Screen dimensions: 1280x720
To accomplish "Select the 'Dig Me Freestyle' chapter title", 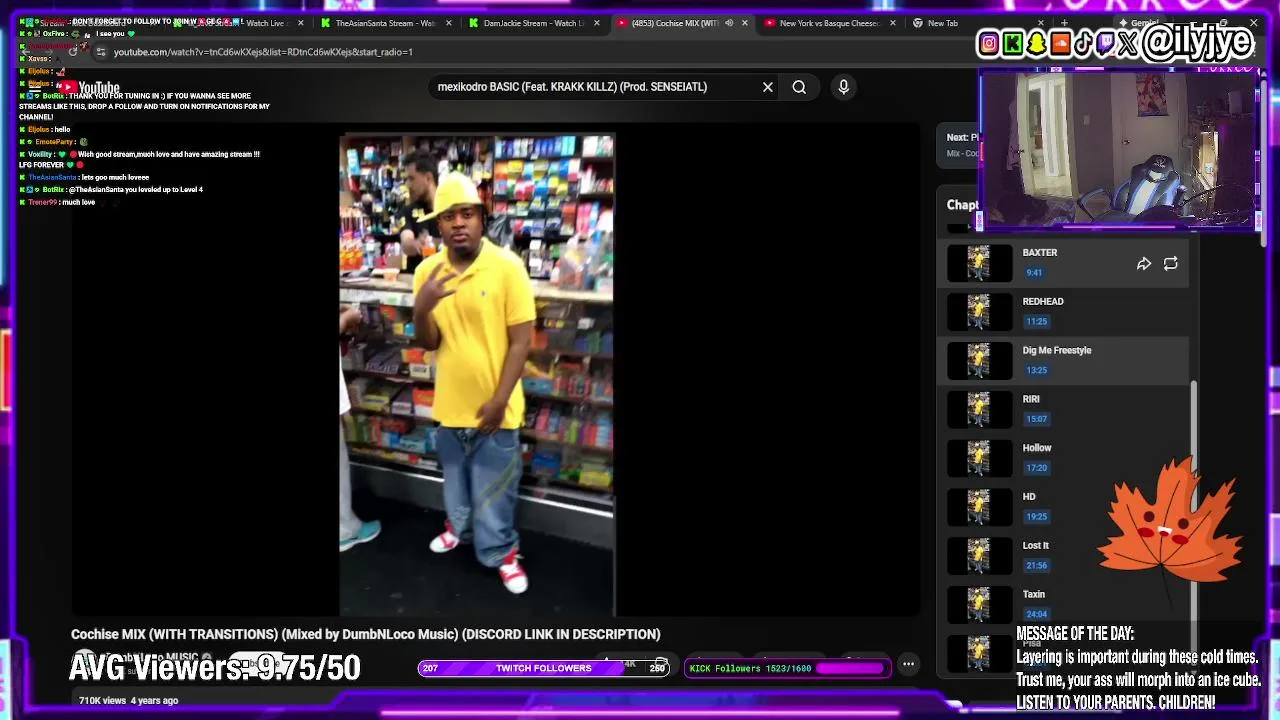I will click(1057, 351).
